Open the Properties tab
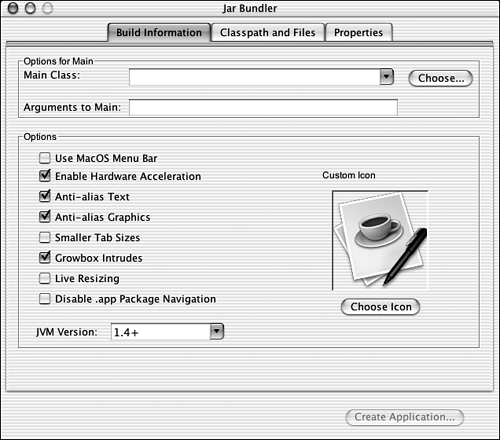Image resolution: width=500 pixels, height=440 pixels. tap(359, 33)
